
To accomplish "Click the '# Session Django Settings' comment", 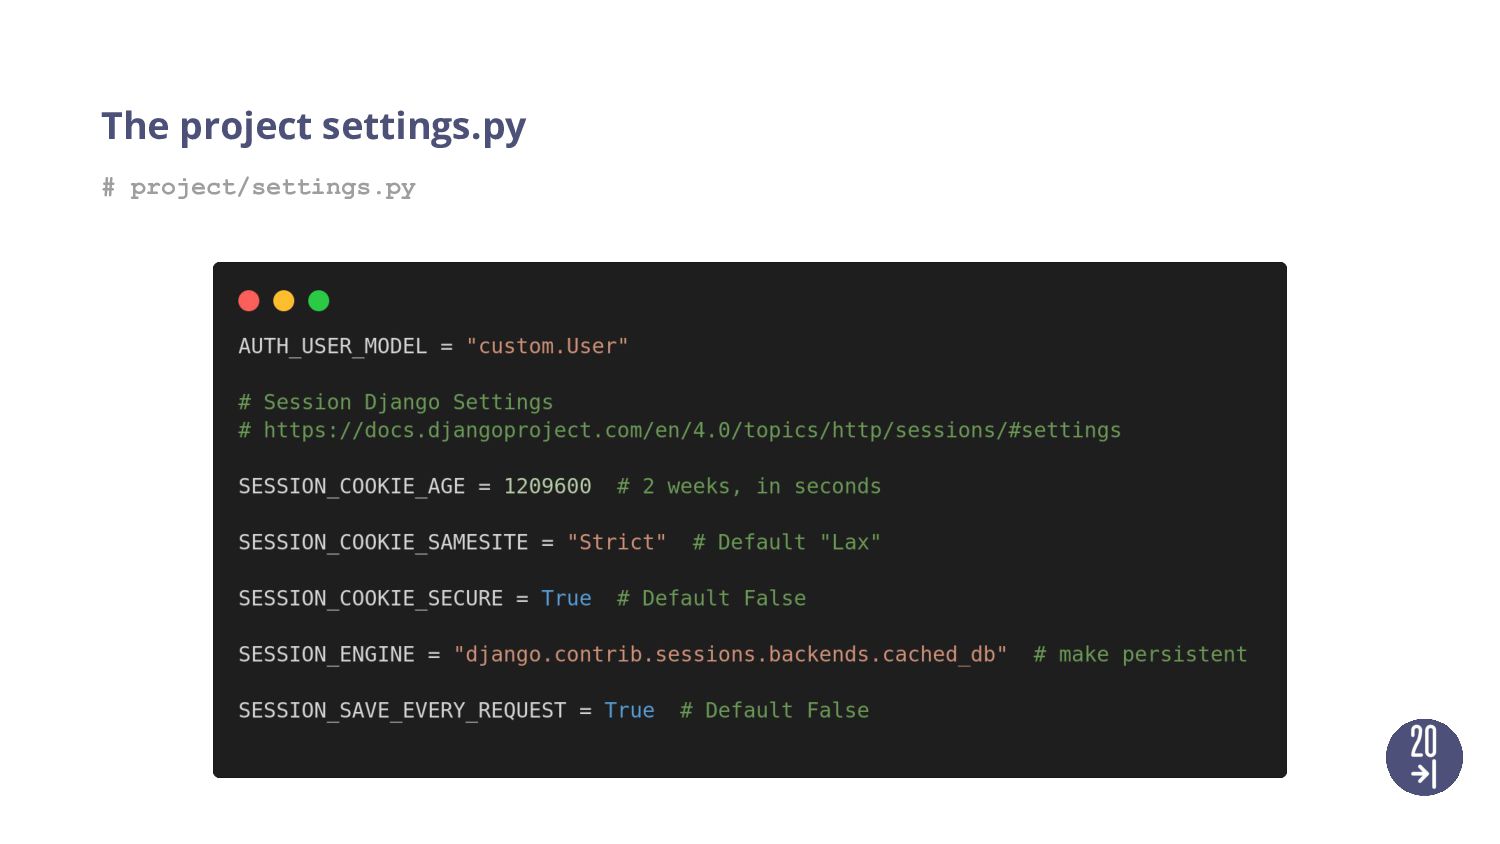I will point(396,402).
